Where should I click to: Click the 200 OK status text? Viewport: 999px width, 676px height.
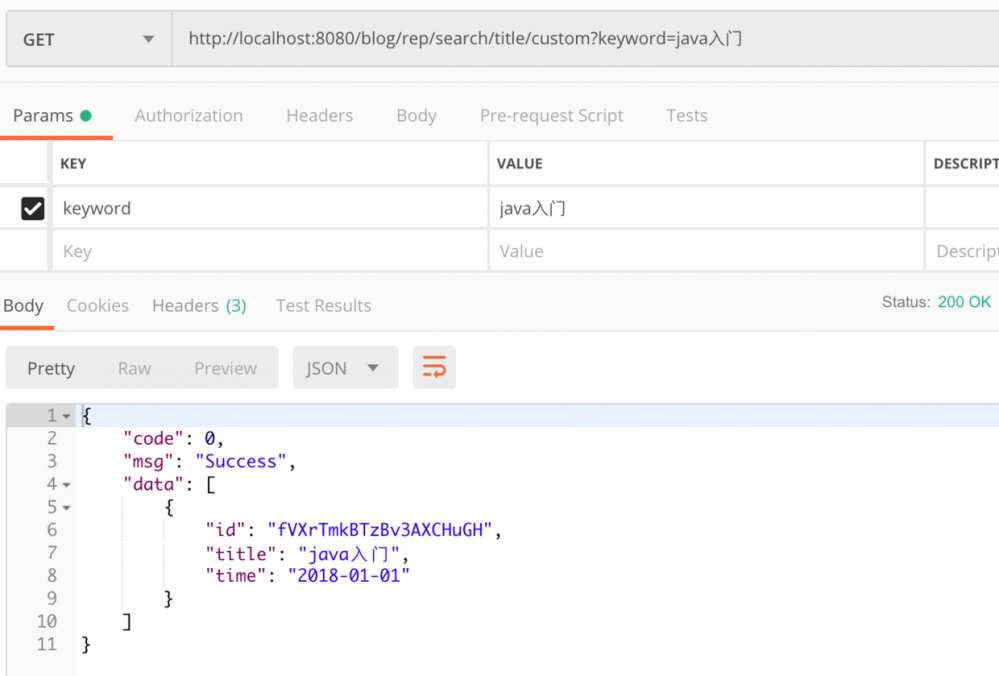coord(963,300)
